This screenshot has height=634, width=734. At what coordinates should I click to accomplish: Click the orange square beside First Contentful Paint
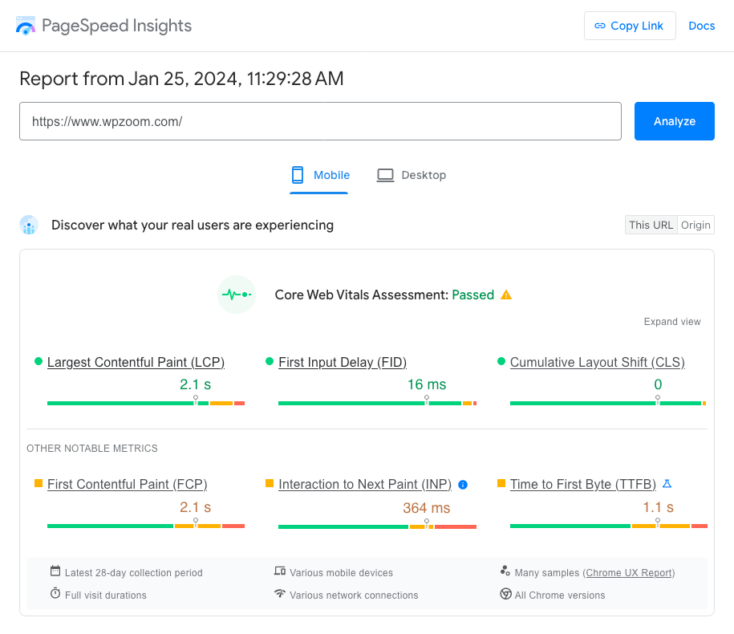coord(38,483)
